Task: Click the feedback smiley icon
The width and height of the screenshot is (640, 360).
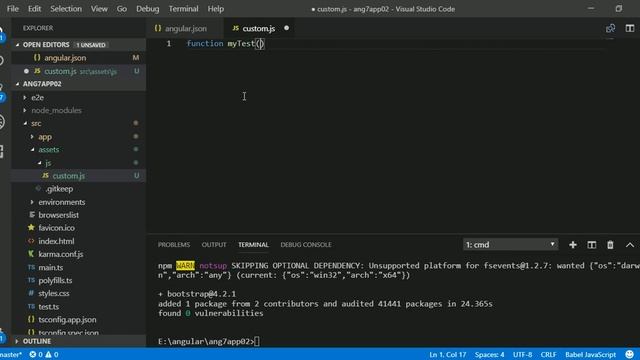Action: 630,355
